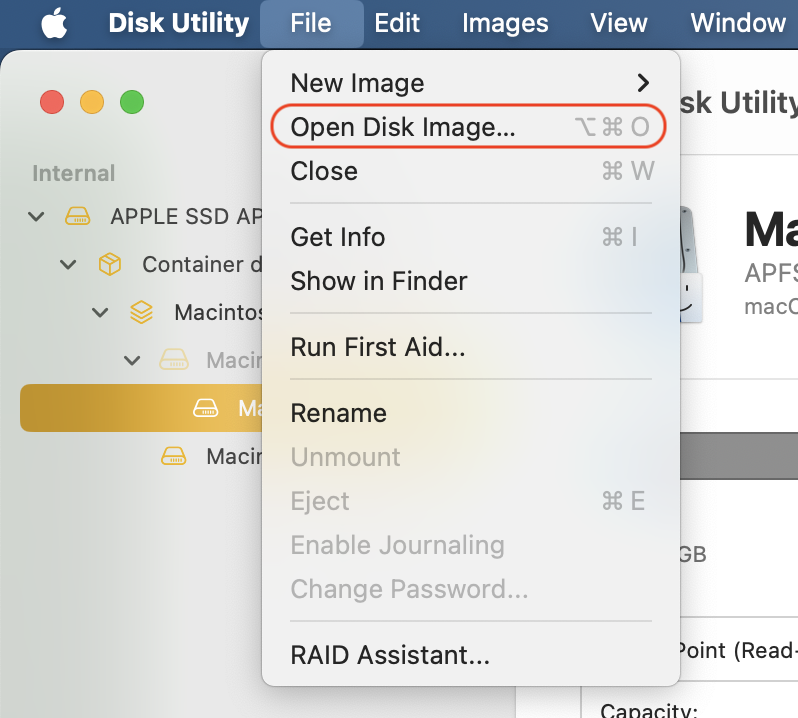Viewport: 798px width, 718px height.
Task: Select Close in the File menu
Action: click(x=471, y=170)
